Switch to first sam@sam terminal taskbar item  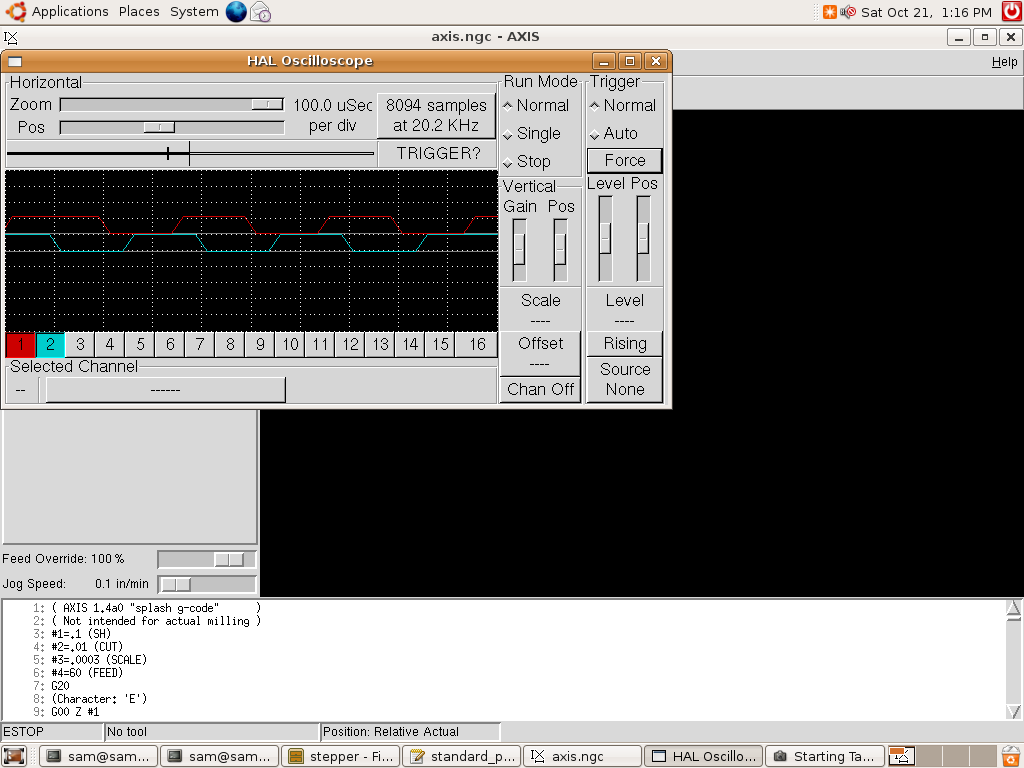tap(98, 756)
